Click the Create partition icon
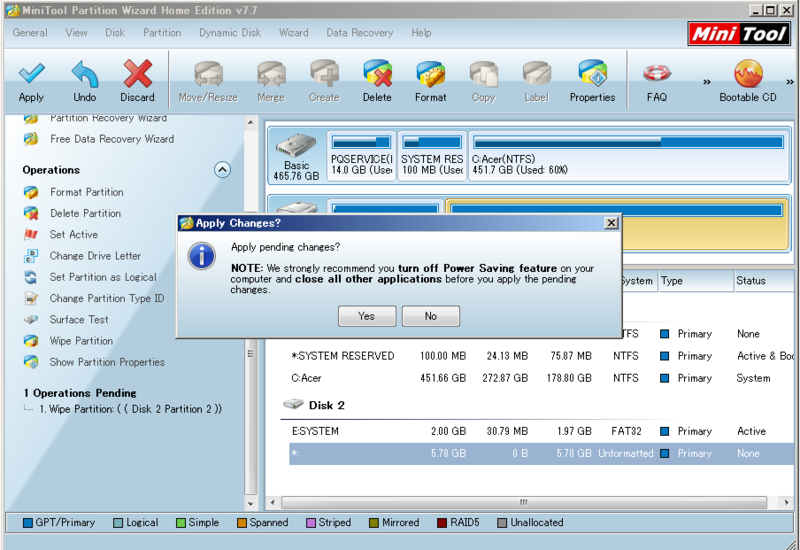The height and width of the screenshot is (550, 800). [x=324, y=73]
